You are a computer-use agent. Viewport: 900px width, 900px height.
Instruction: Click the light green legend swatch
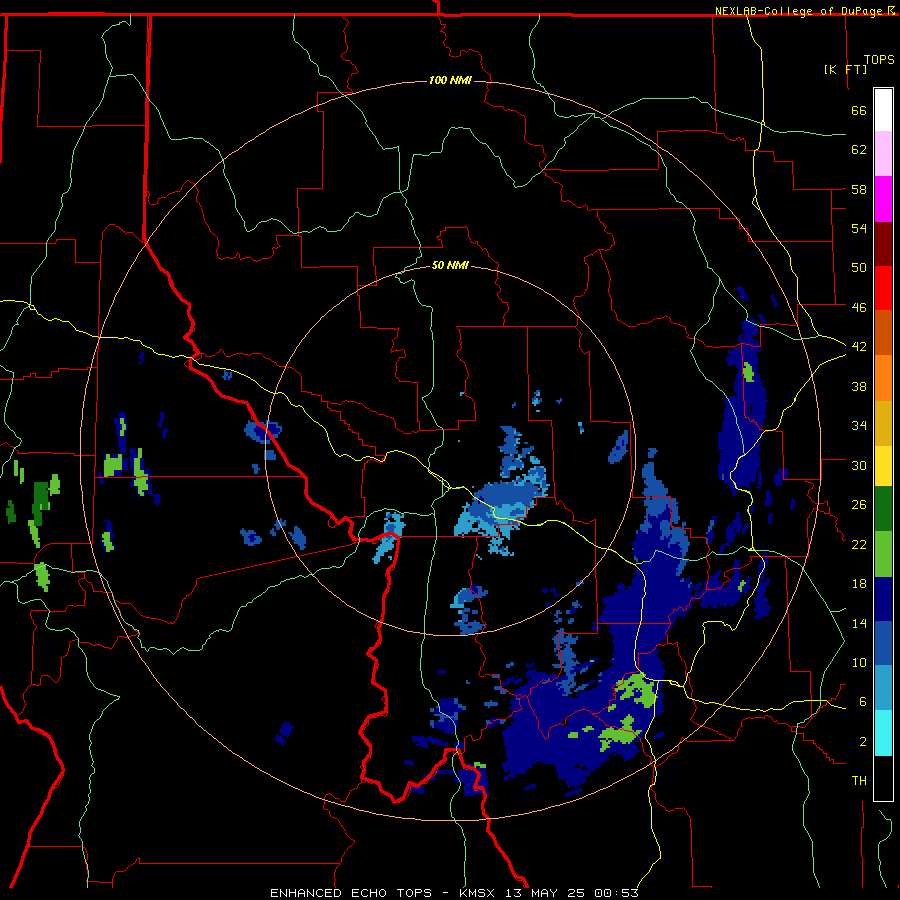click(883, 554)
